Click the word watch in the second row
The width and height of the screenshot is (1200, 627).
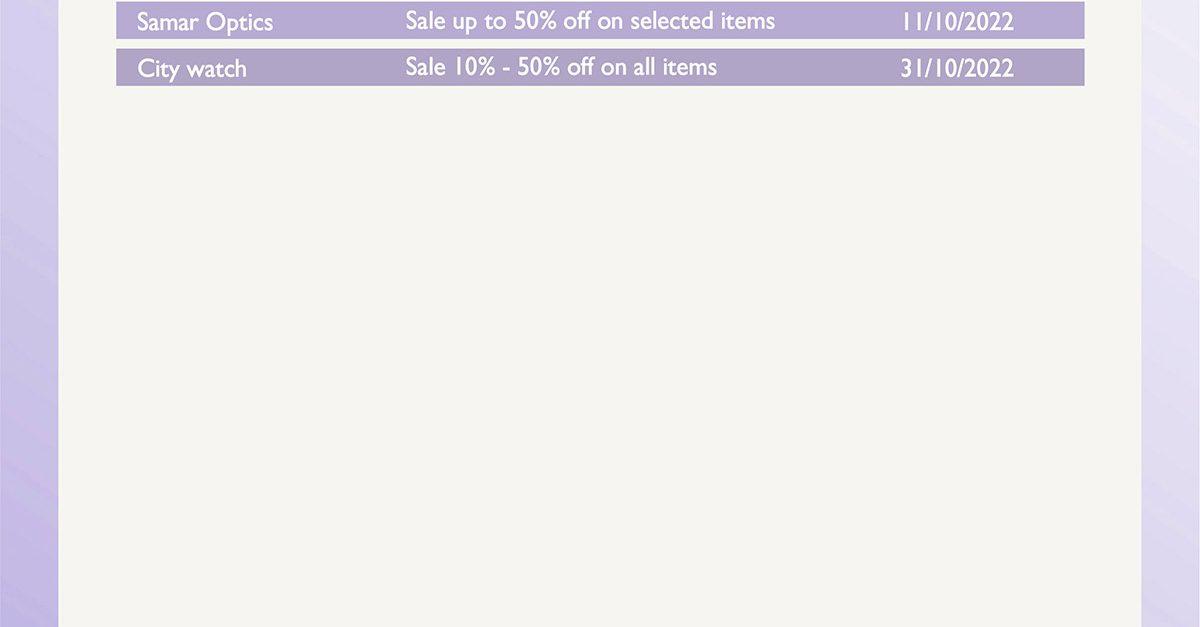tap(216, 69)
